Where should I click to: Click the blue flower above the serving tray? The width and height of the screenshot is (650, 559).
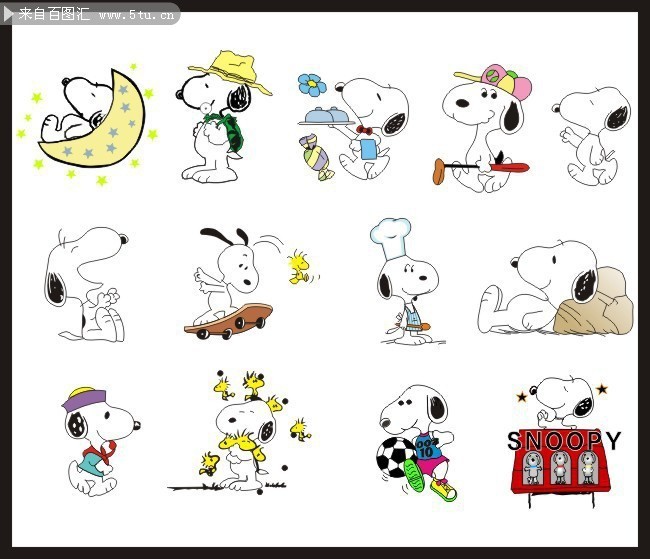tap(312, 84)
